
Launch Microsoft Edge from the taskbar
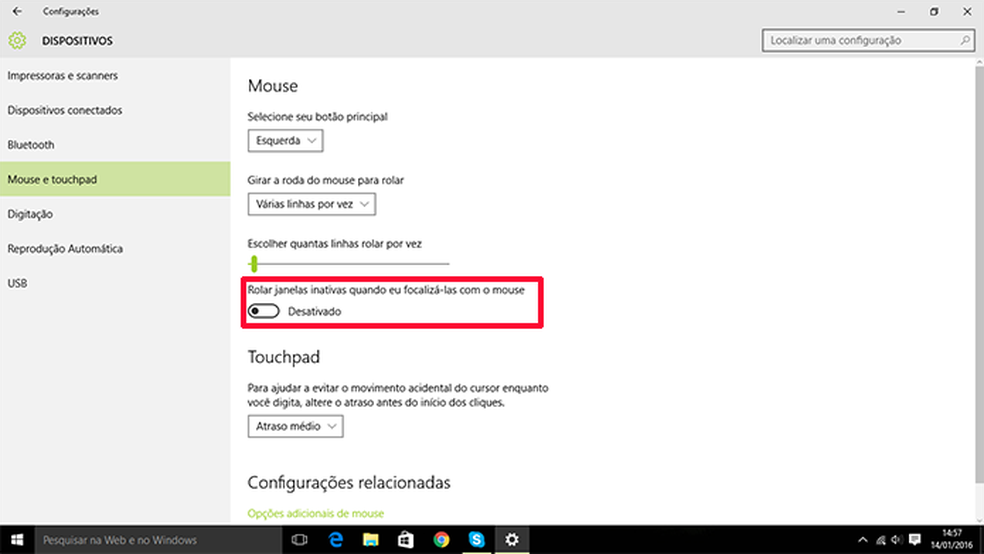pyautogui.click(x=336, y=540)
